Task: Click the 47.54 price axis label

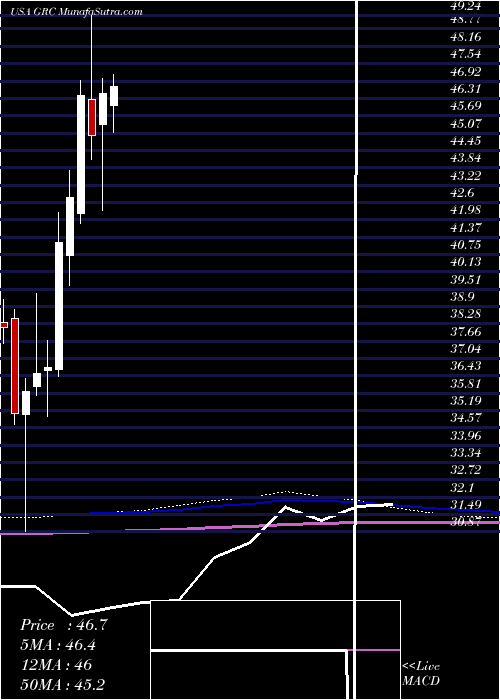Action: [466, 54]
